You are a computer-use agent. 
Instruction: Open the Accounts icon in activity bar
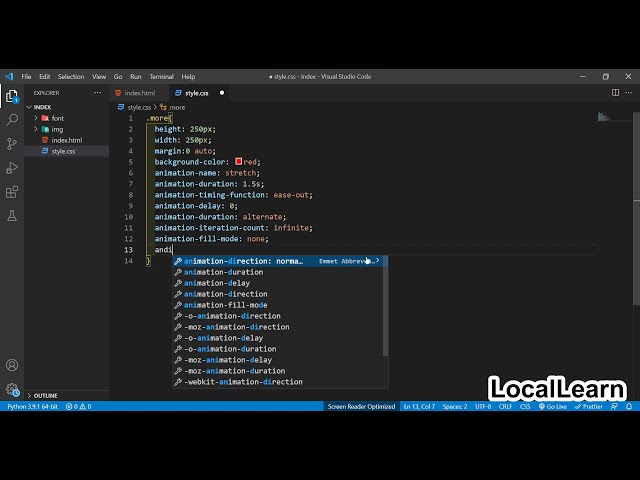[12, 365]
